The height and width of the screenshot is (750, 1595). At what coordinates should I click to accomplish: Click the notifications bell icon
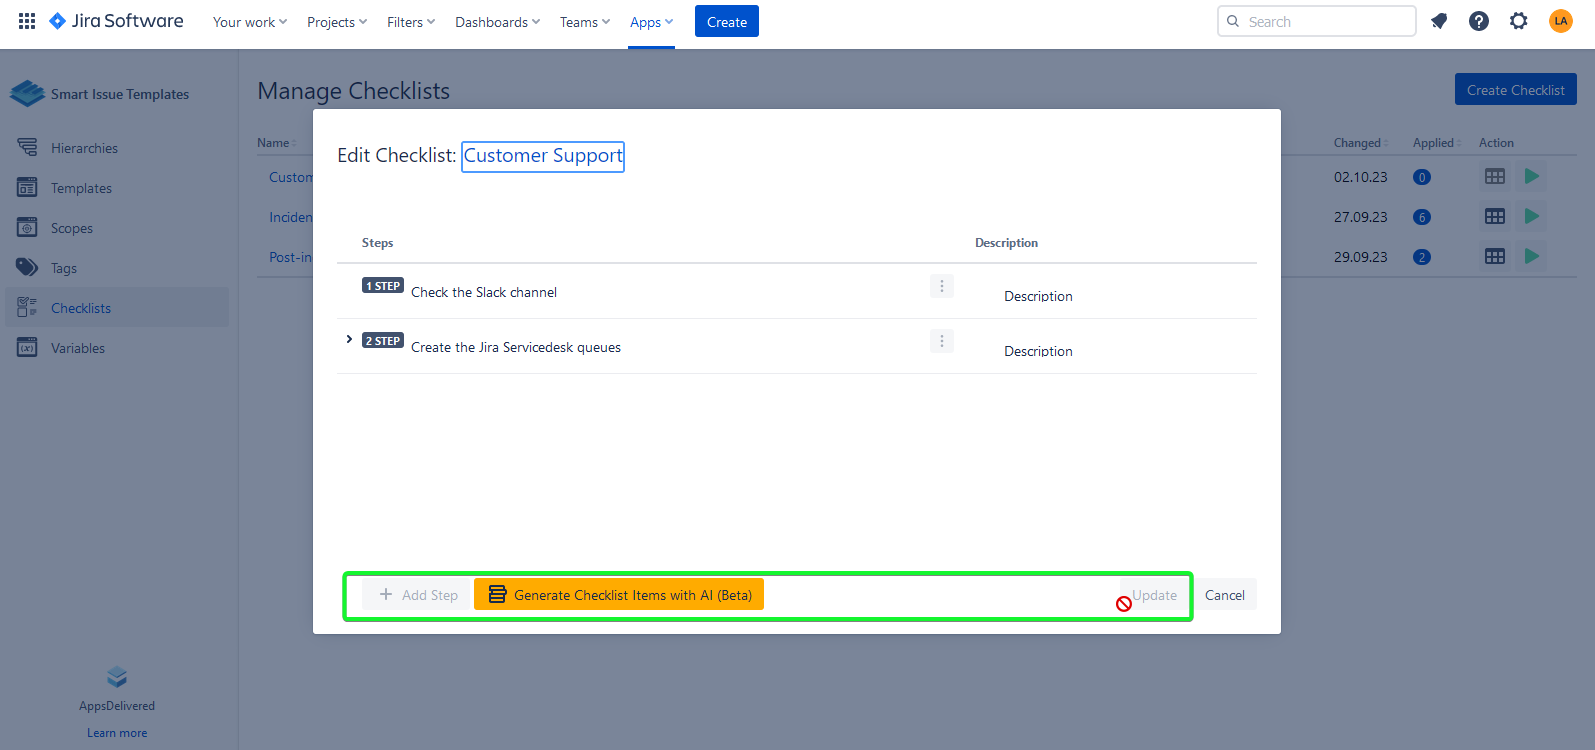pos(1439,21)
